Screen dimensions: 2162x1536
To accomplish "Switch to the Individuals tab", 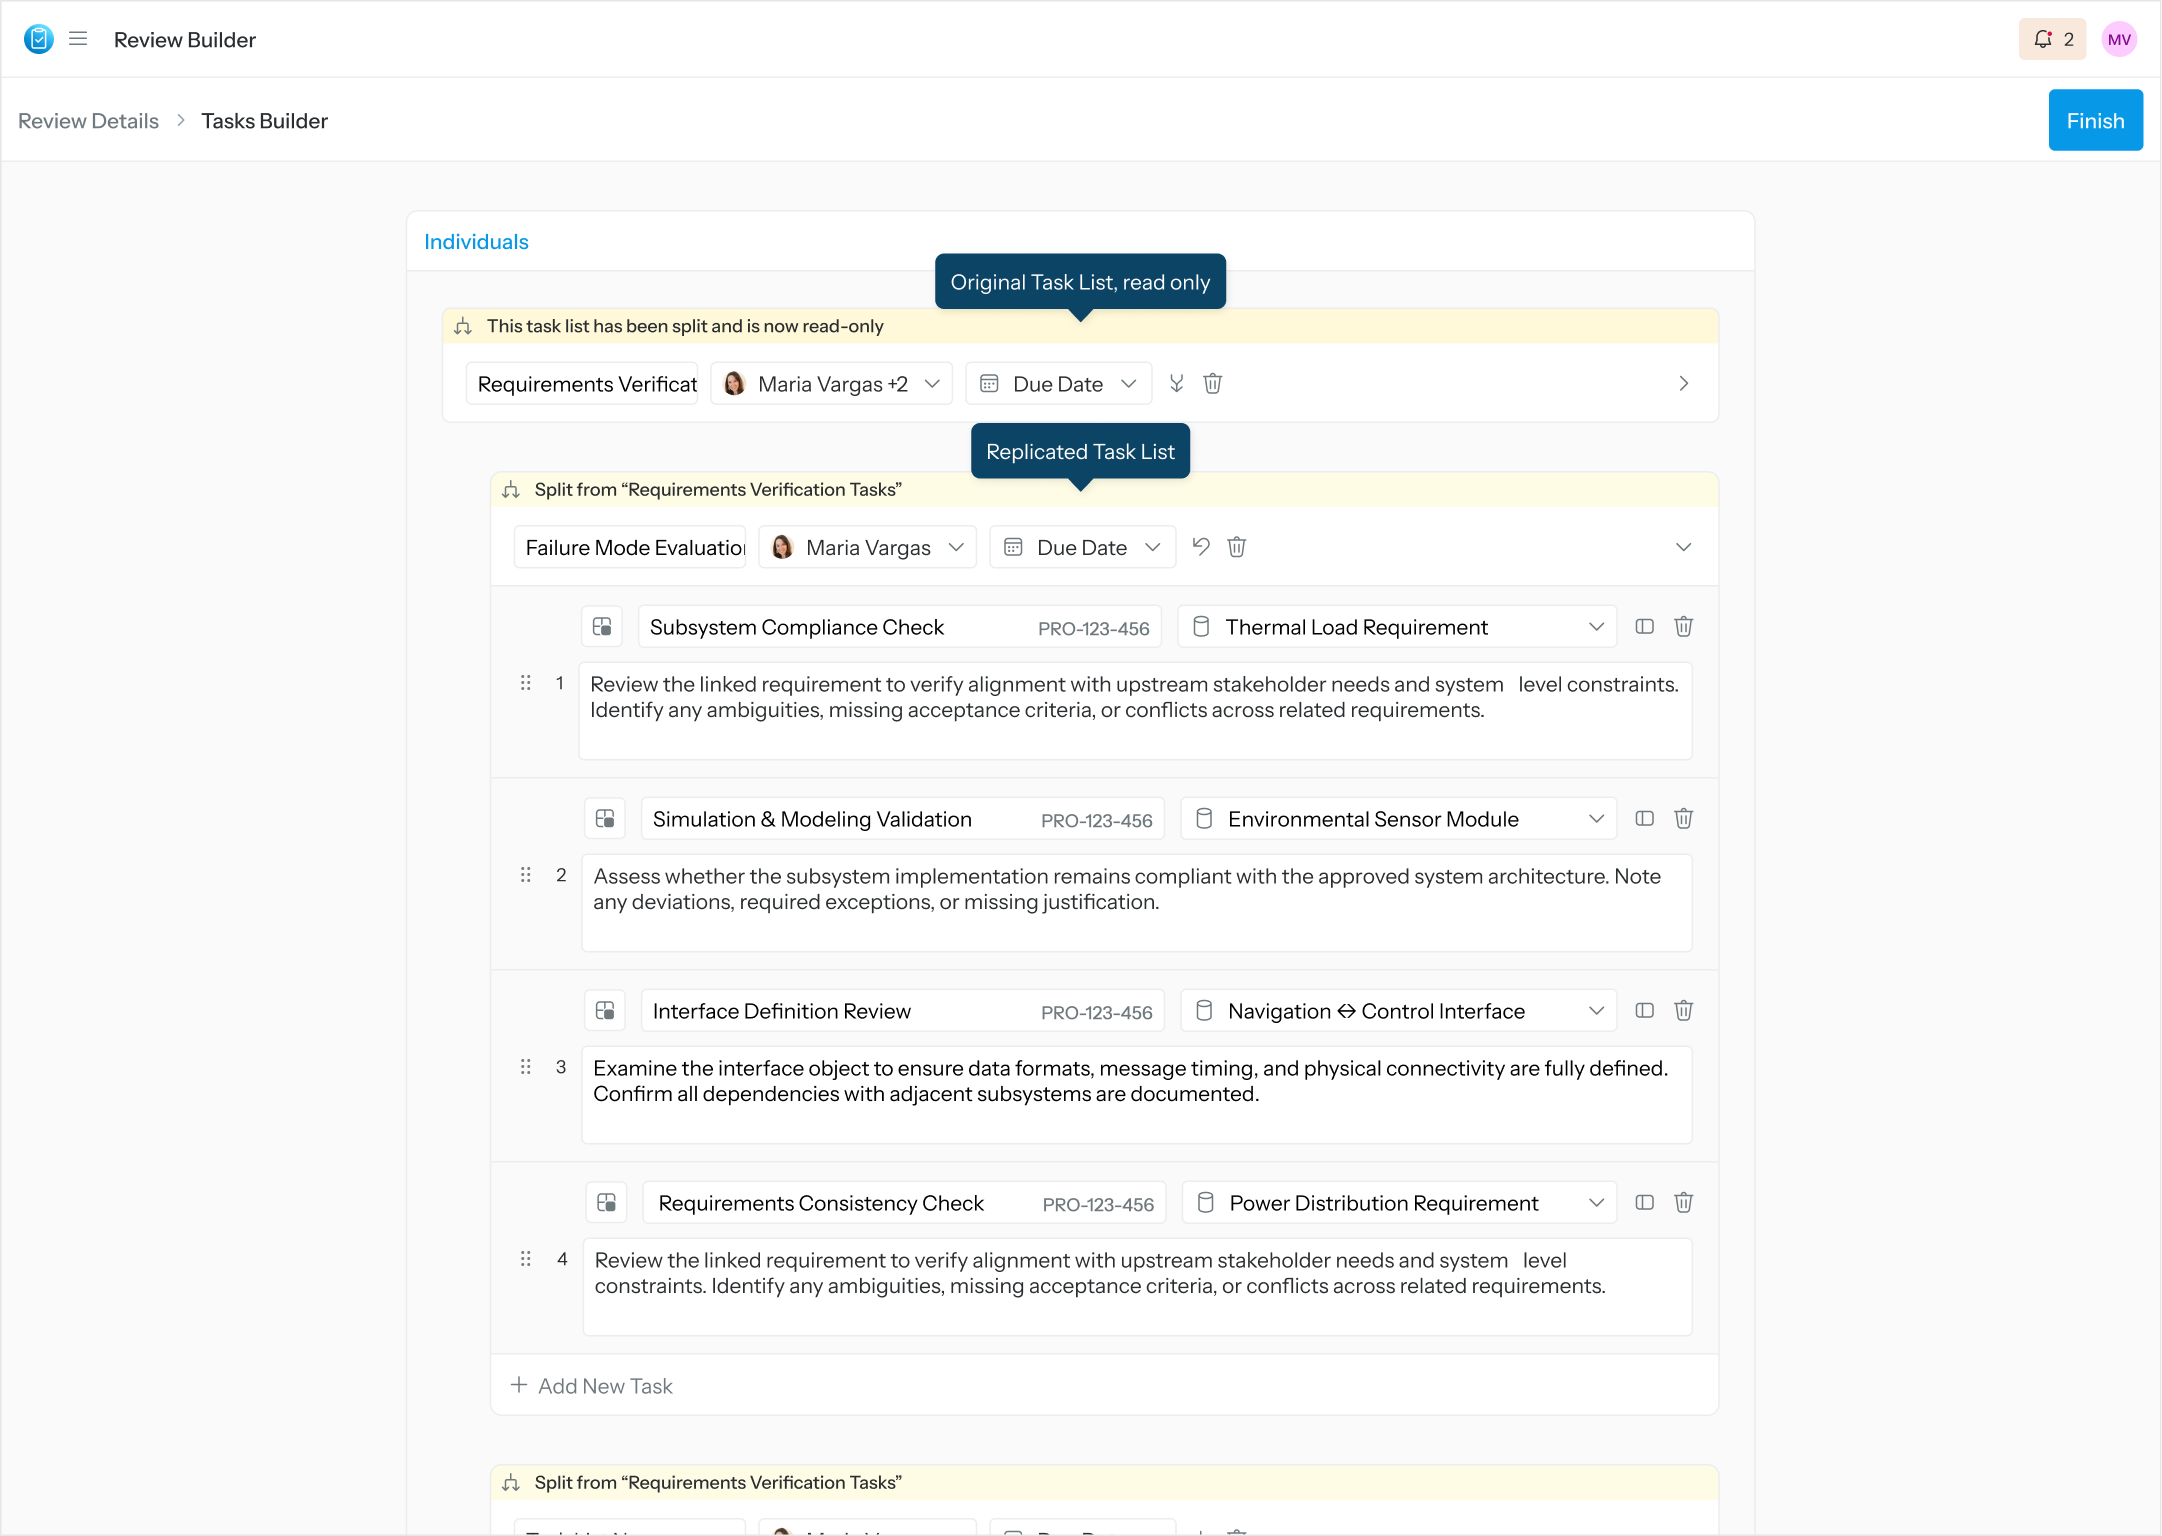I will pos(476,241).
